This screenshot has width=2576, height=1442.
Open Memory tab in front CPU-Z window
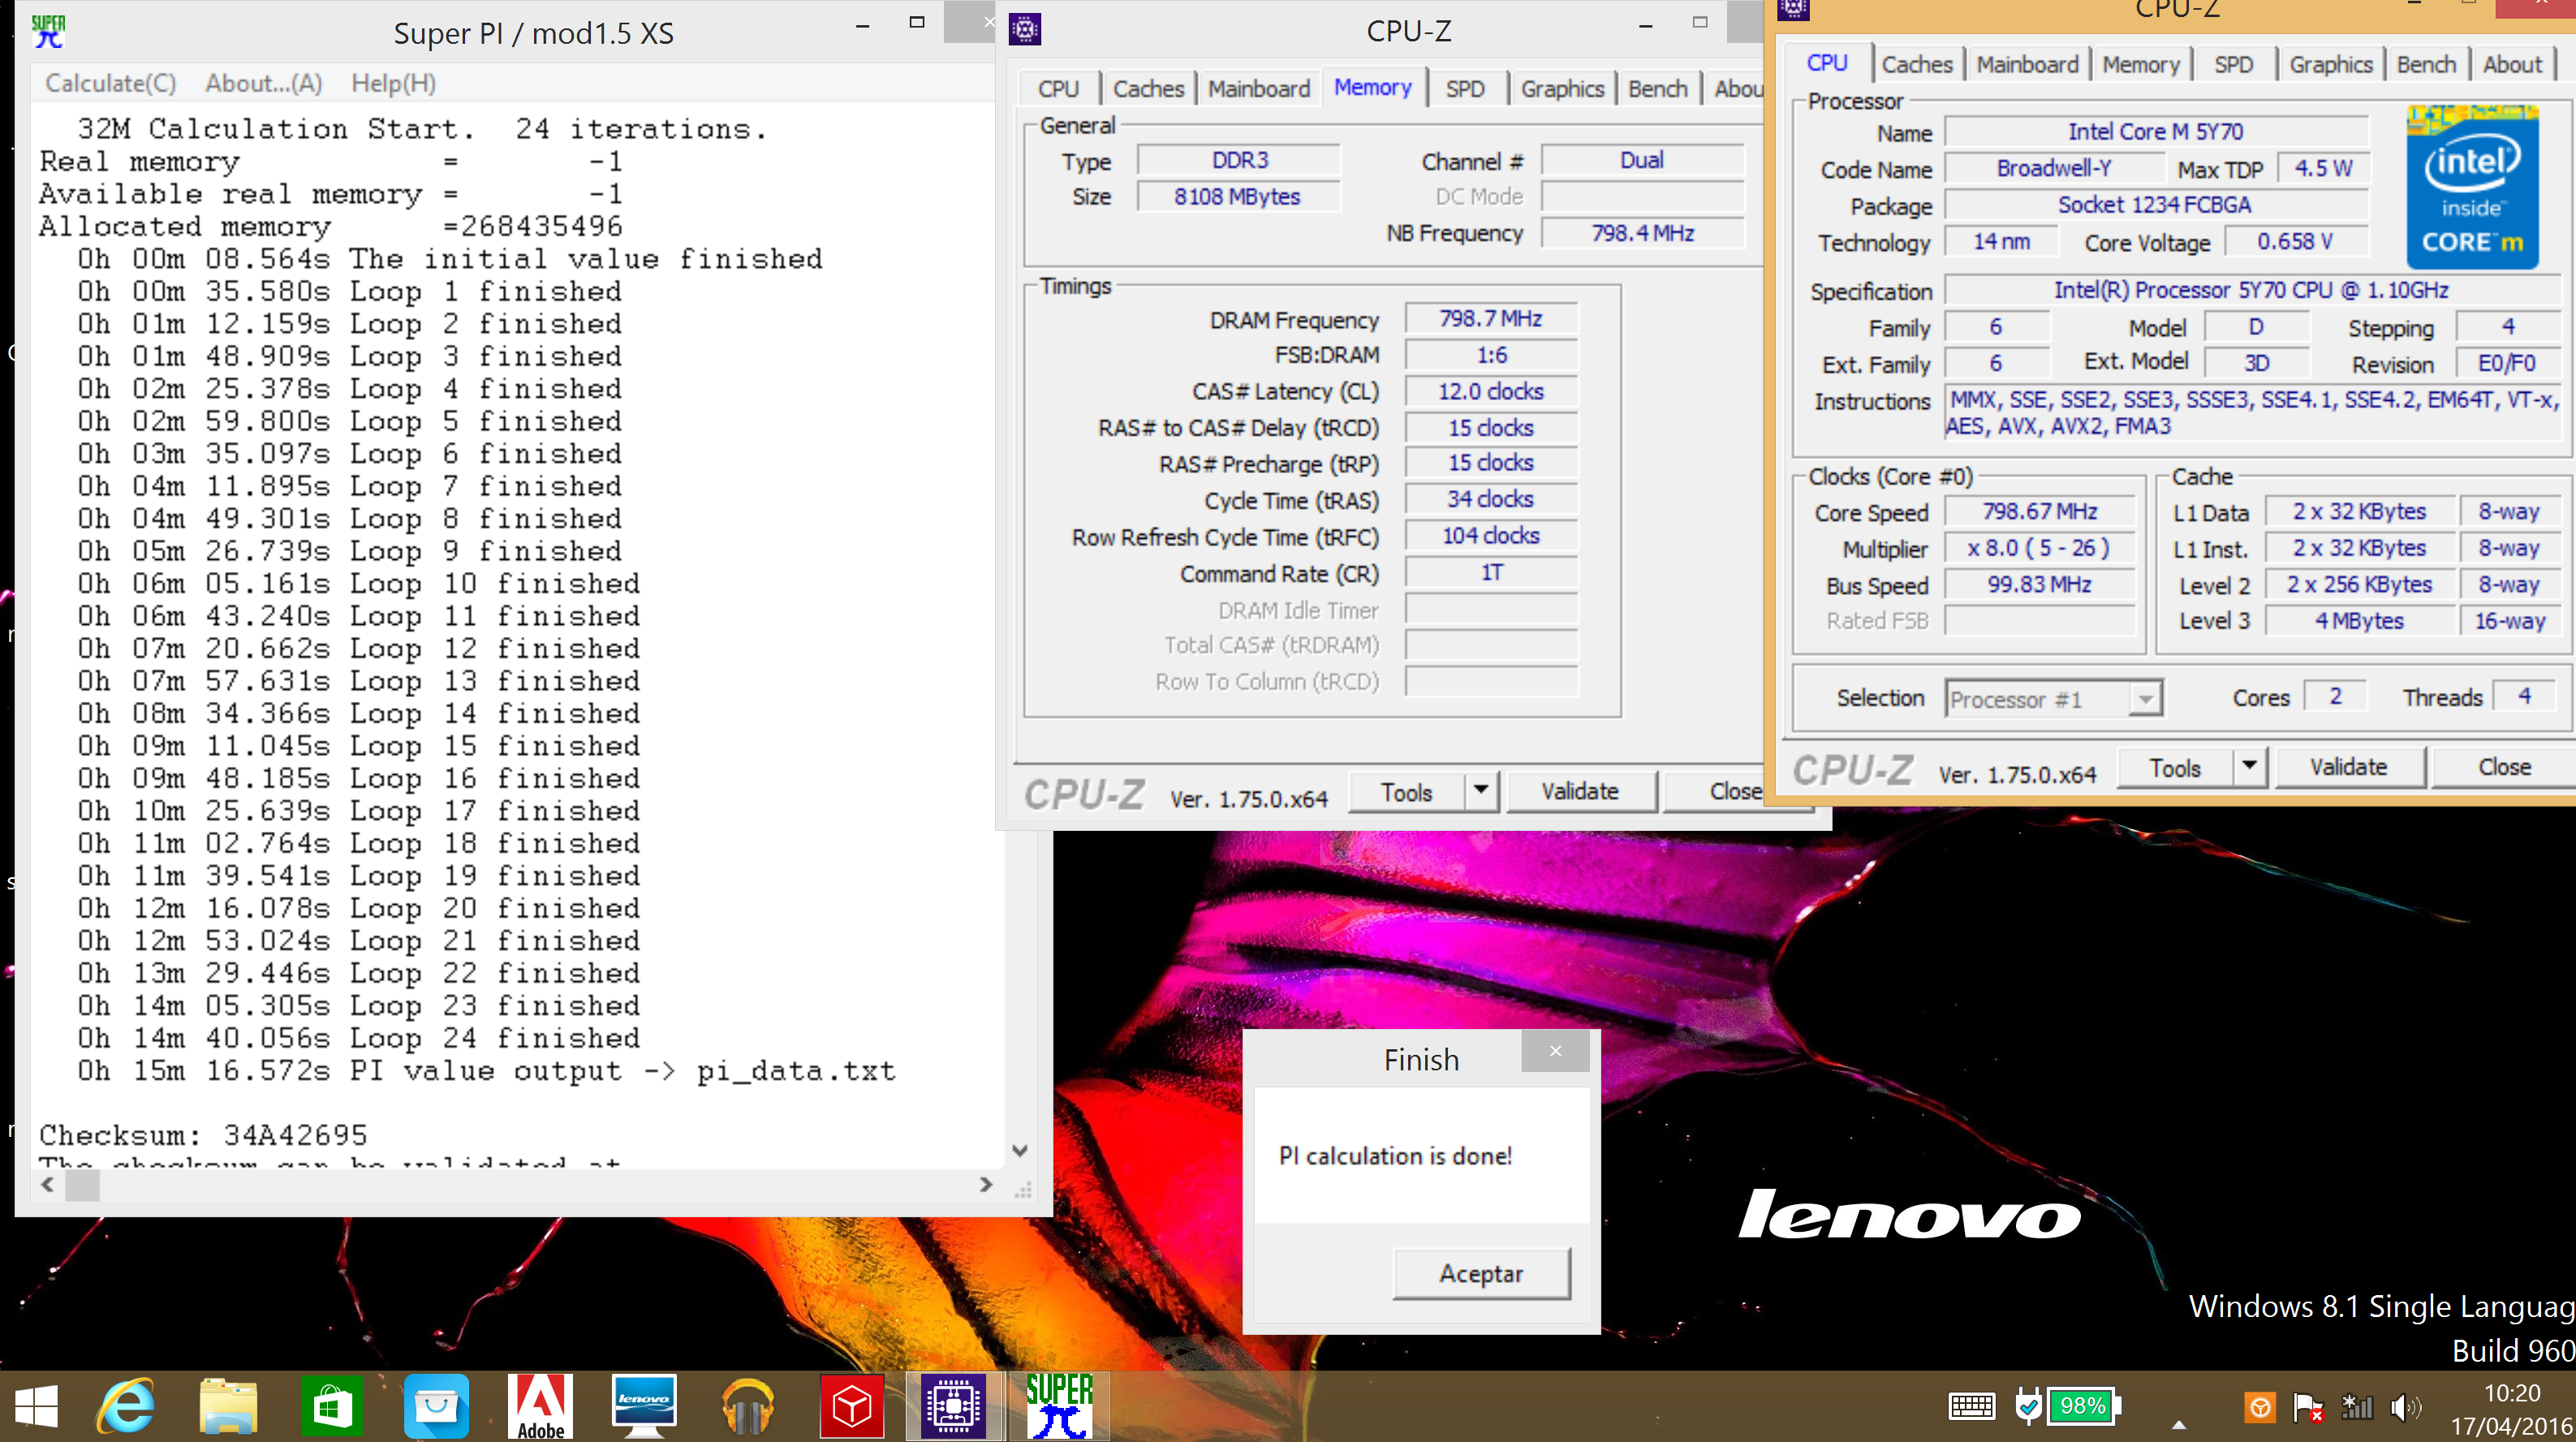tap(2140, 65)
